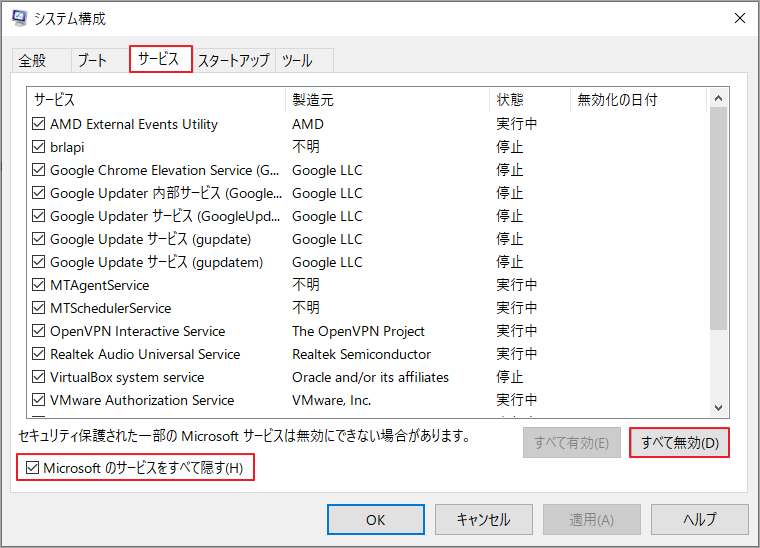
Task: Sort by the 製造元 column header
Action: point(387,100)
